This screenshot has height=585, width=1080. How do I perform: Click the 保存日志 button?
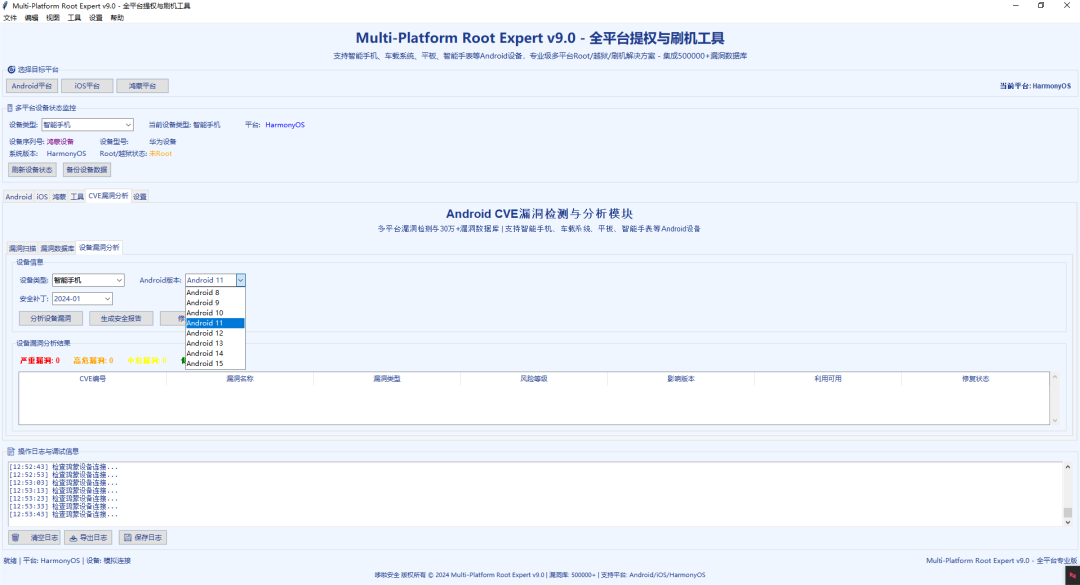point(143,537)
